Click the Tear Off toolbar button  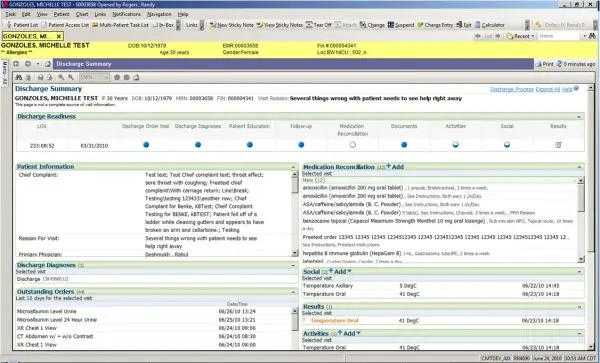coord(319,25)
